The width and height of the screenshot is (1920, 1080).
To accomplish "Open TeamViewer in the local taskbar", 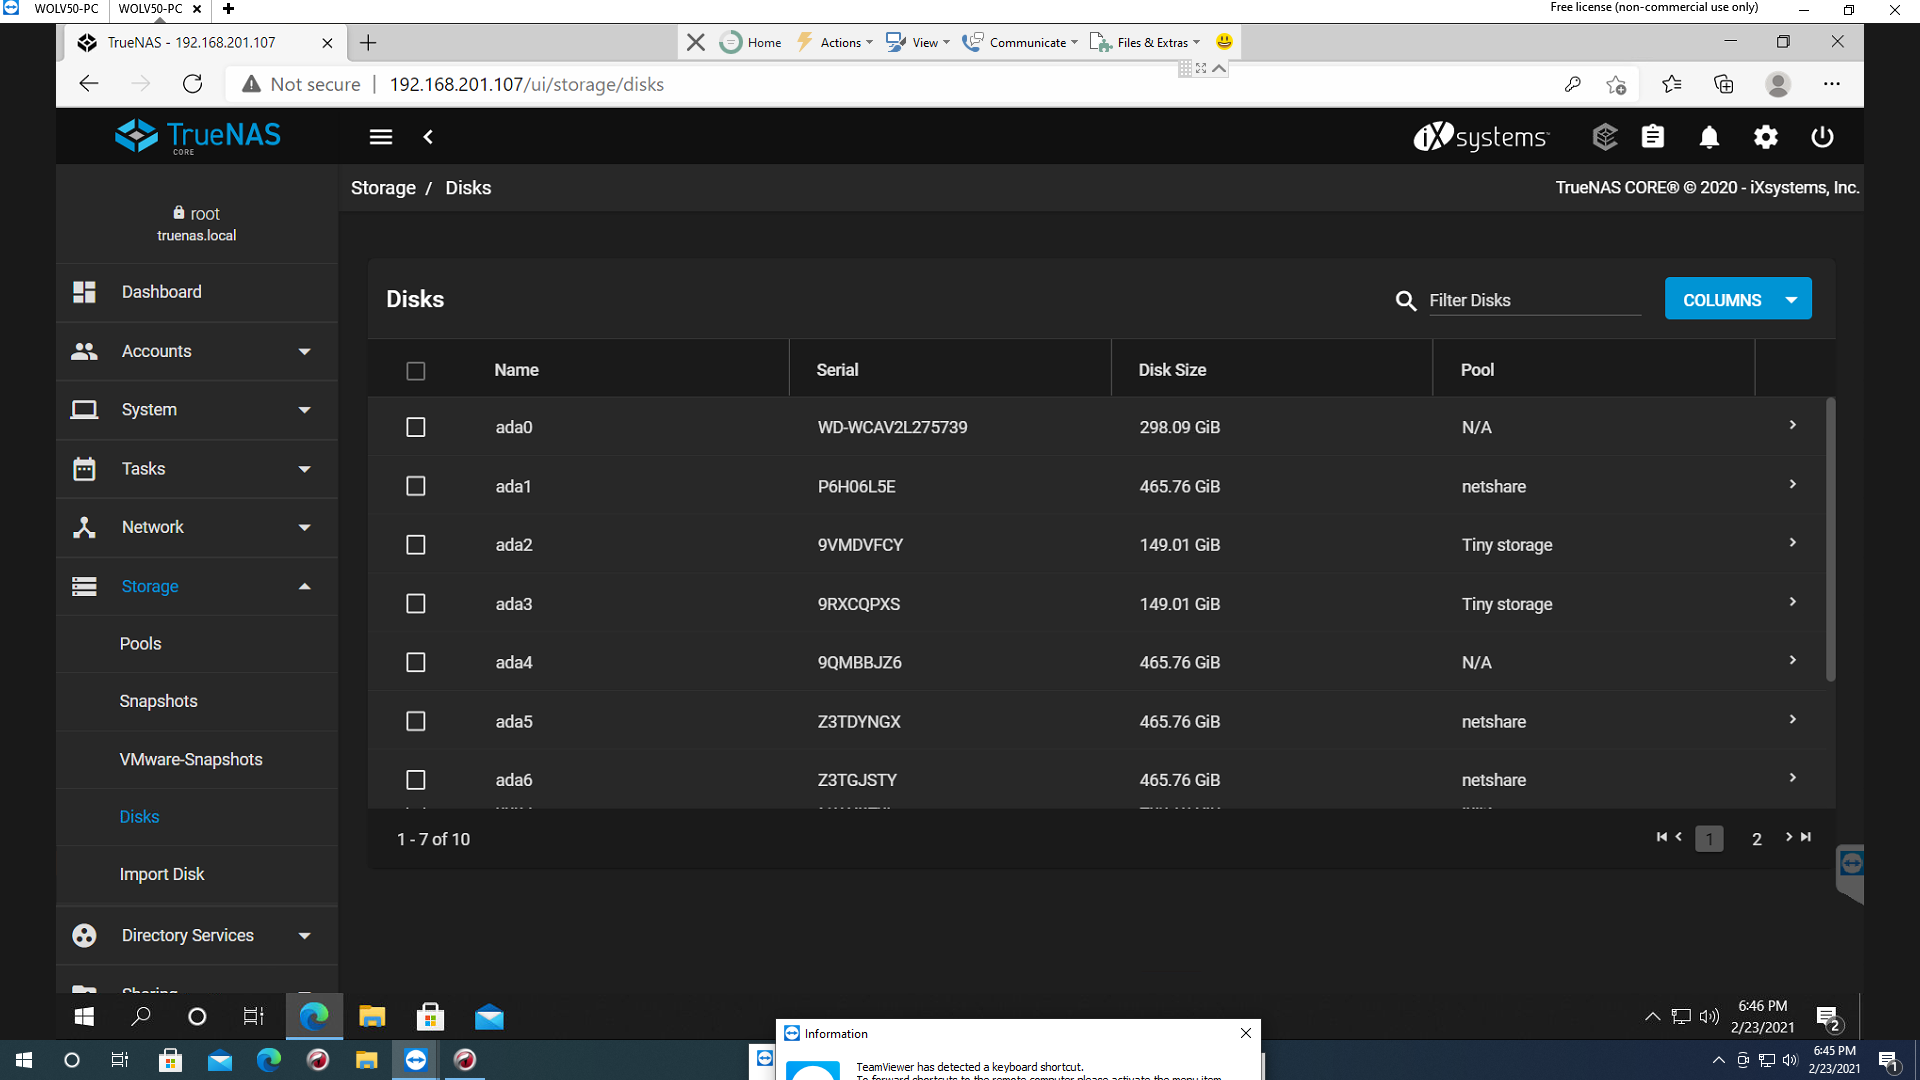I will coord(416,1060).
